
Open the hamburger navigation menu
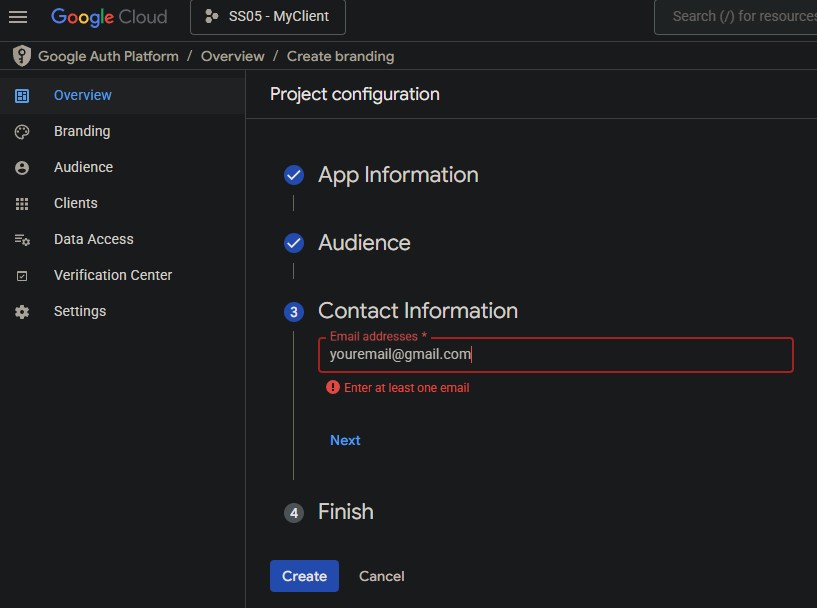tap(18, 17)
